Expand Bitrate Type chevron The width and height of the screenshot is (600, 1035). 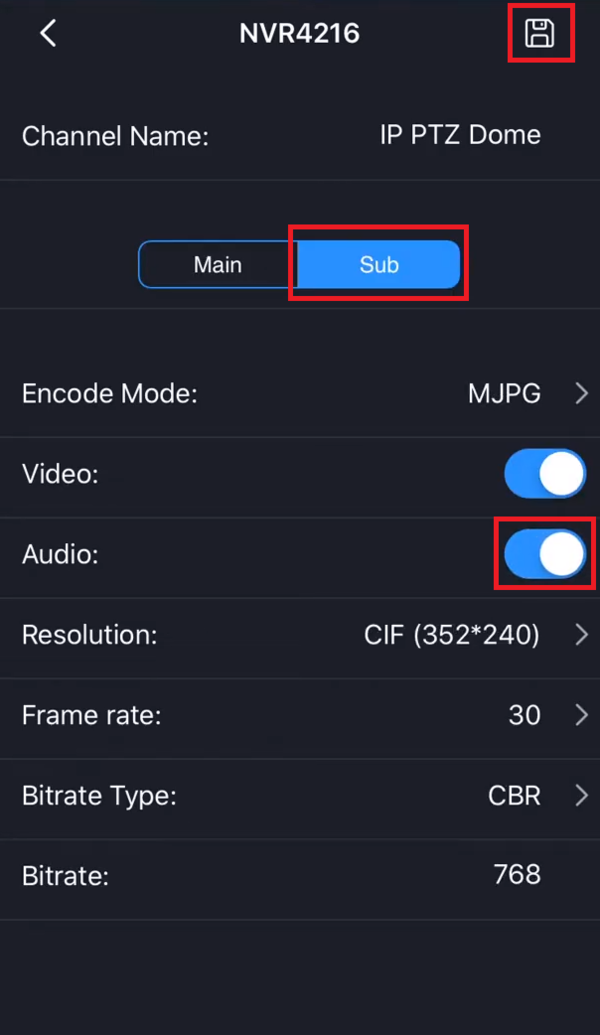[582, 796]
